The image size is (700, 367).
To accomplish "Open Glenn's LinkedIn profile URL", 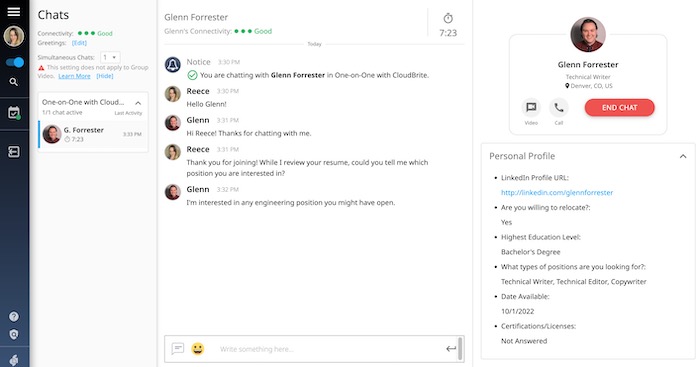I will 557,192.
